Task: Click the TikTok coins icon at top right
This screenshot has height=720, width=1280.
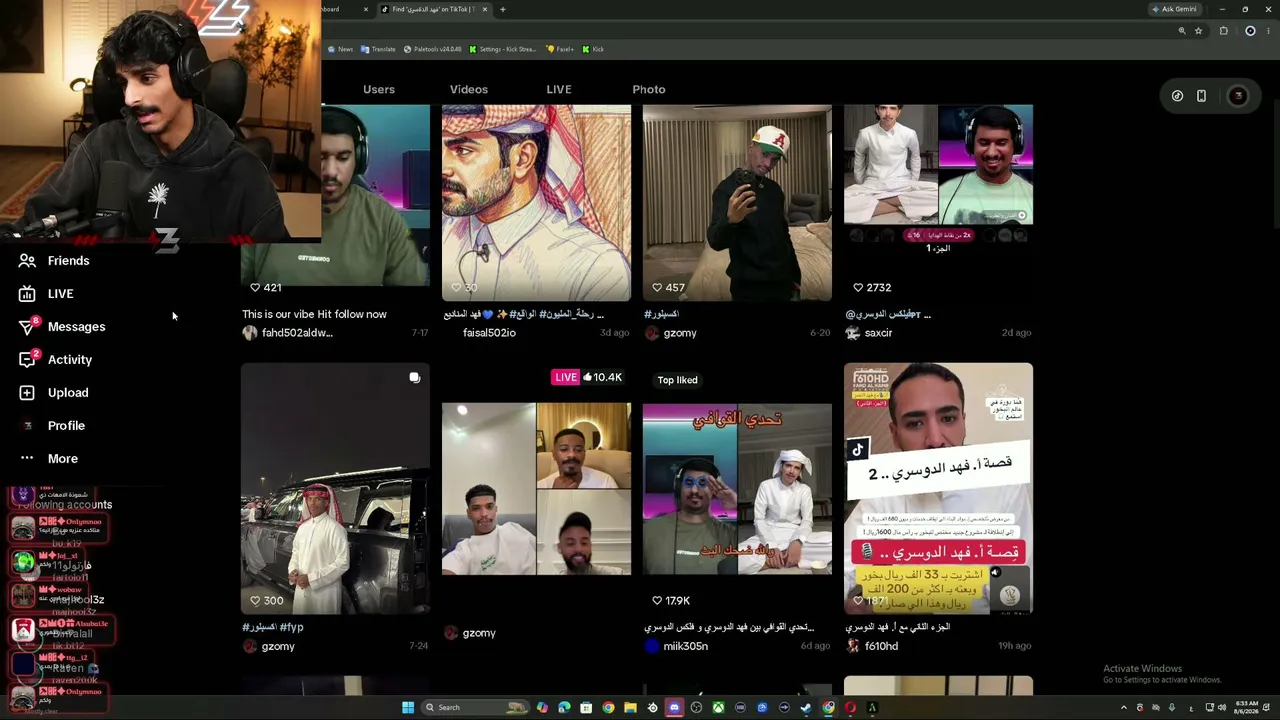Action: 1177,96
